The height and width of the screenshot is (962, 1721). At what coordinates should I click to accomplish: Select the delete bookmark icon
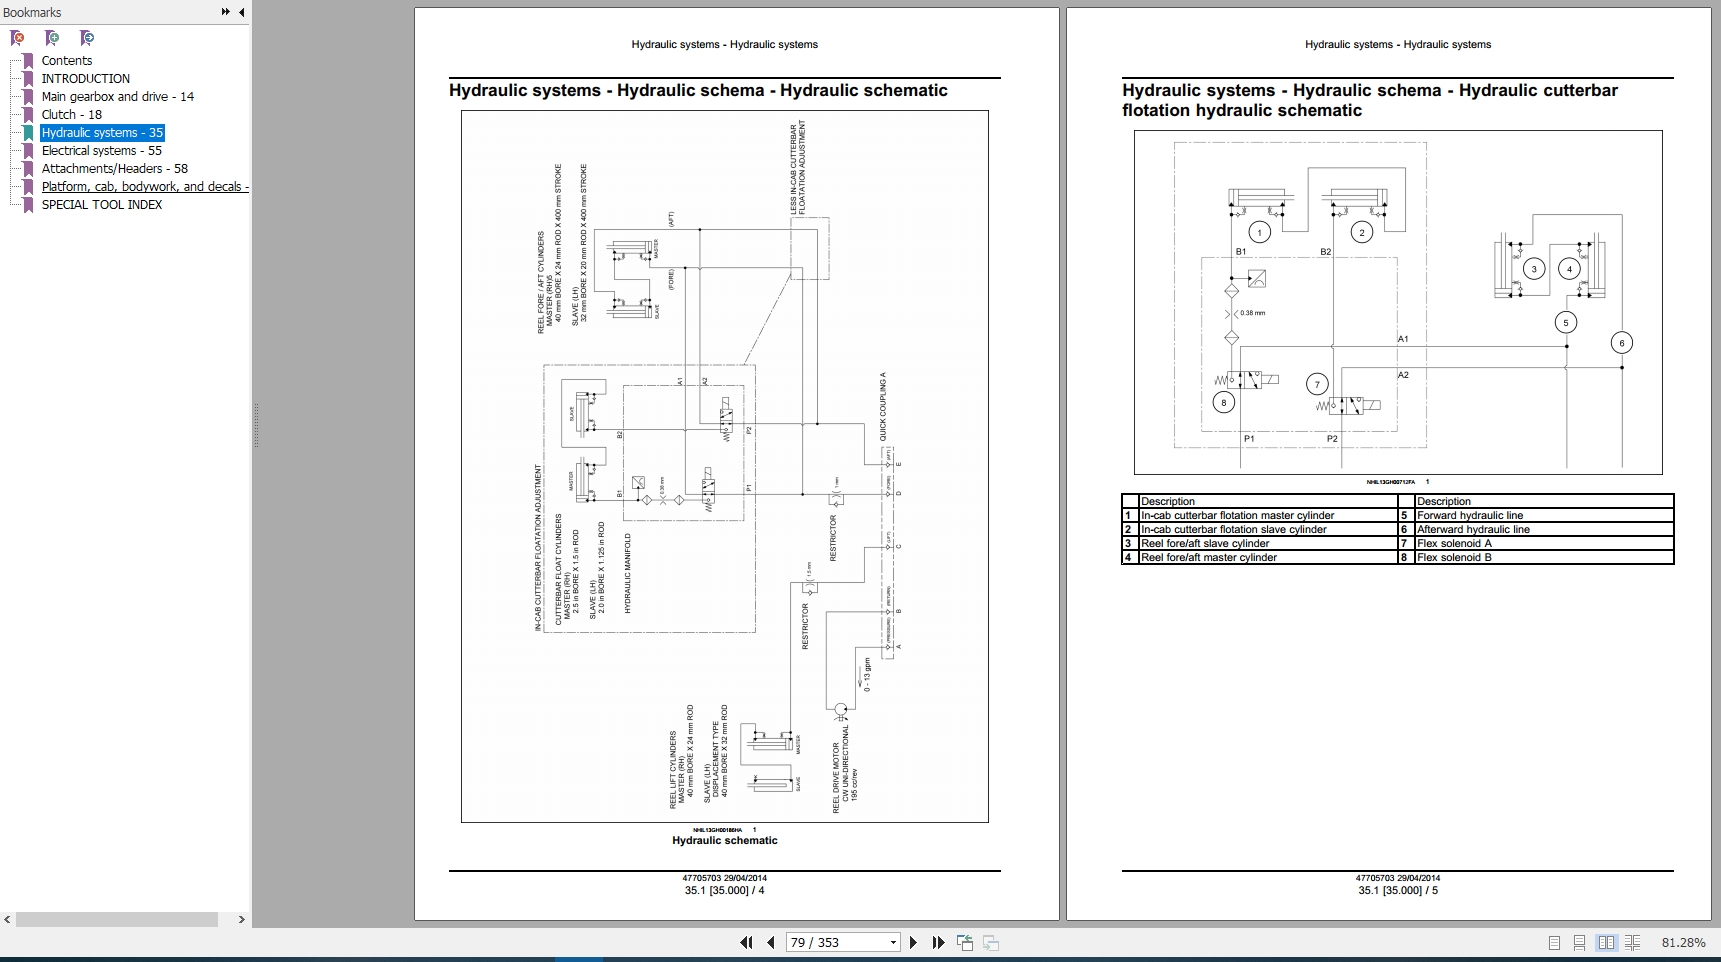[17, 38]
